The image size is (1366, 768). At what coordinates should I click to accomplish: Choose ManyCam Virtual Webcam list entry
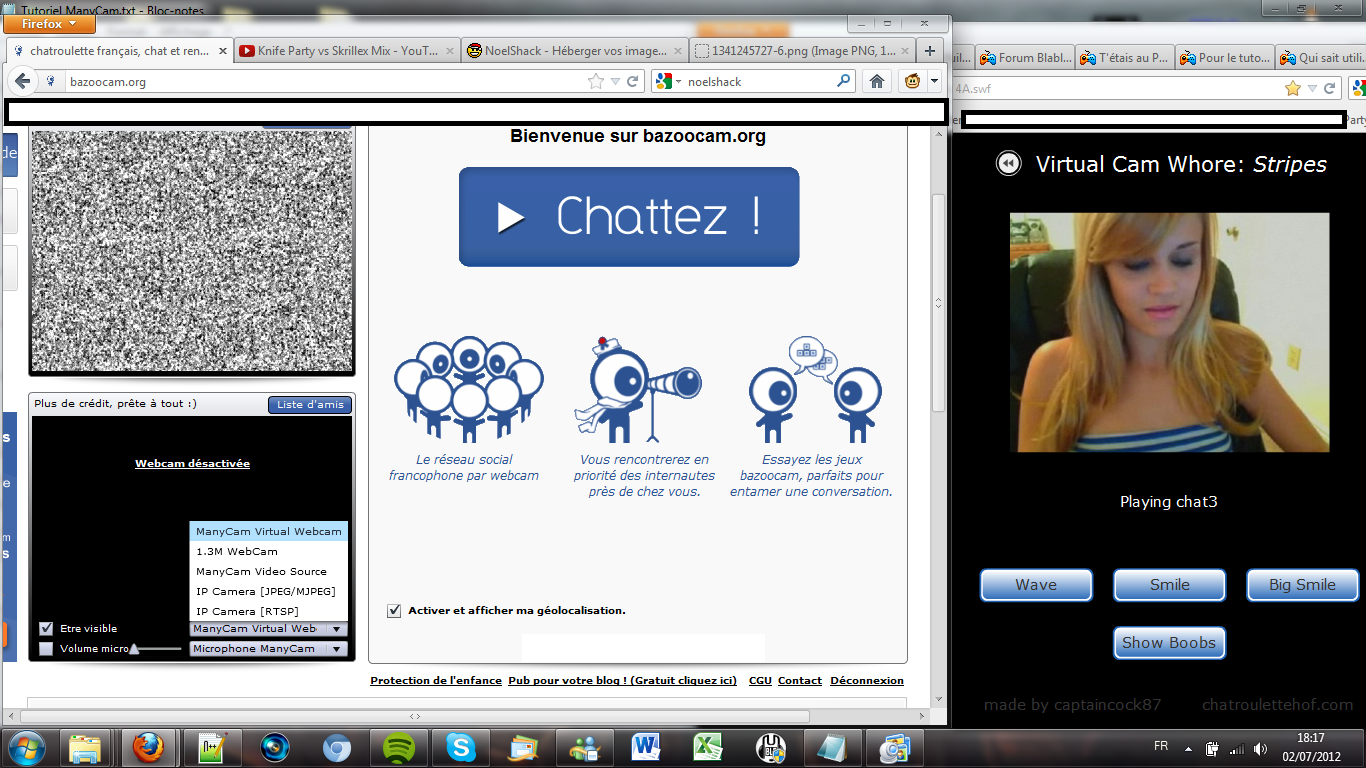pos(268,531)
